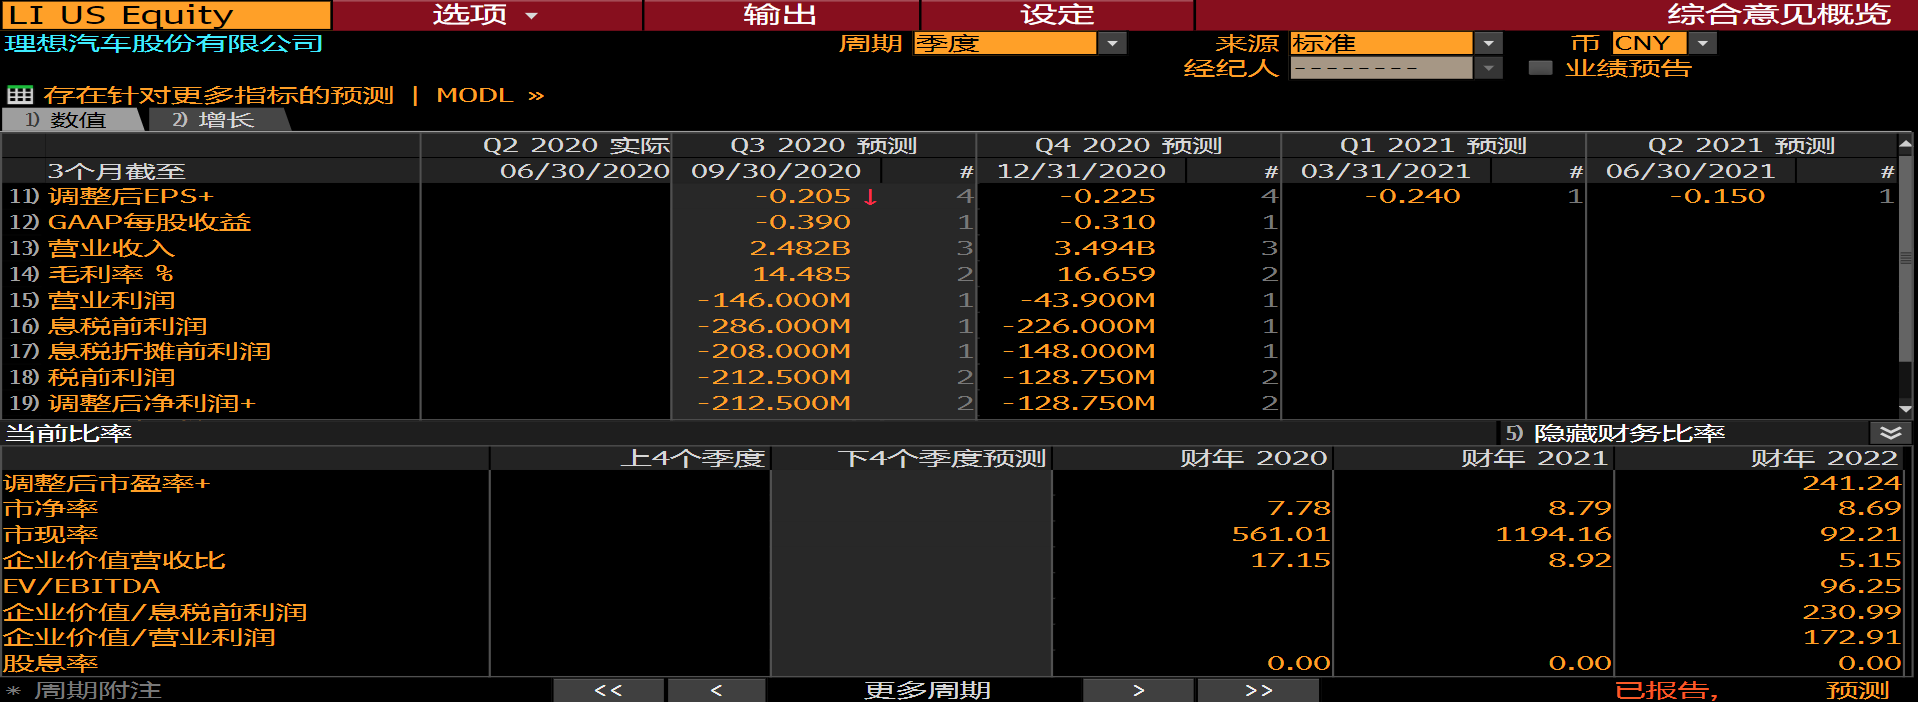Click the -0.150 EPS value
This screenshot has height=702, width=1918.
[1717, 197]
